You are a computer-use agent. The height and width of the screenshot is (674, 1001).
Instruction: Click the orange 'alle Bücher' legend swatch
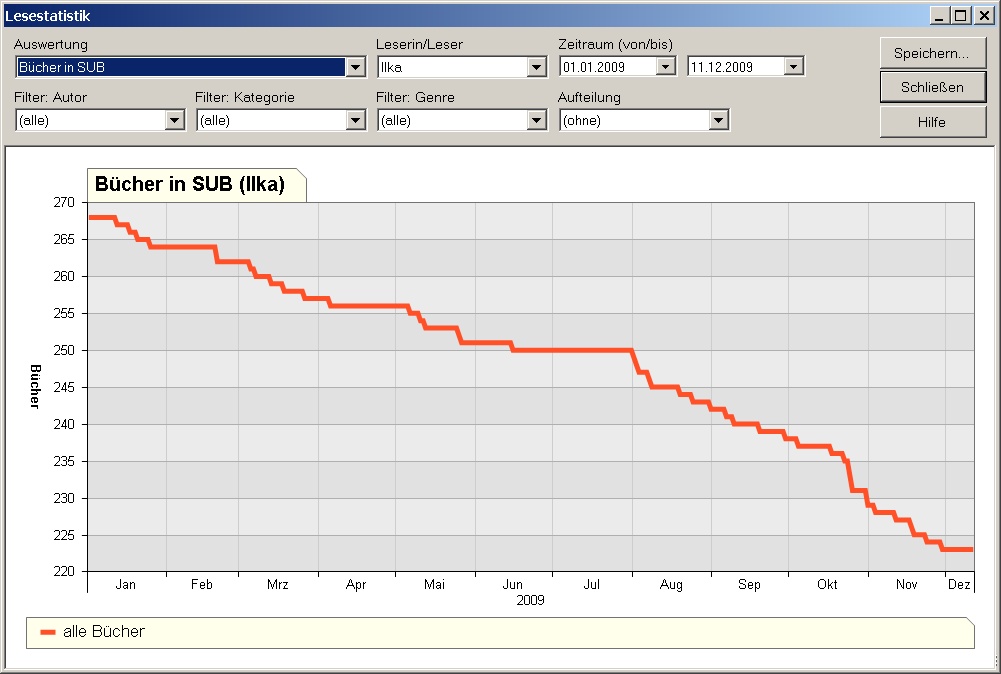pos(47,632)
